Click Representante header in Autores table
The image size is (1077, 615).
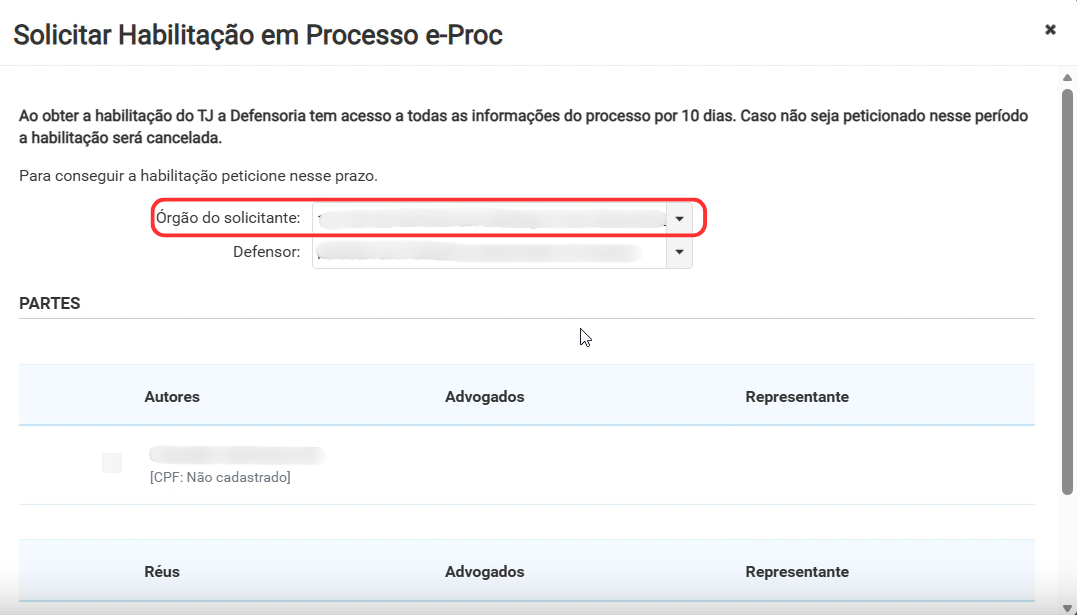pyautogui.click(x=797, y=396)
